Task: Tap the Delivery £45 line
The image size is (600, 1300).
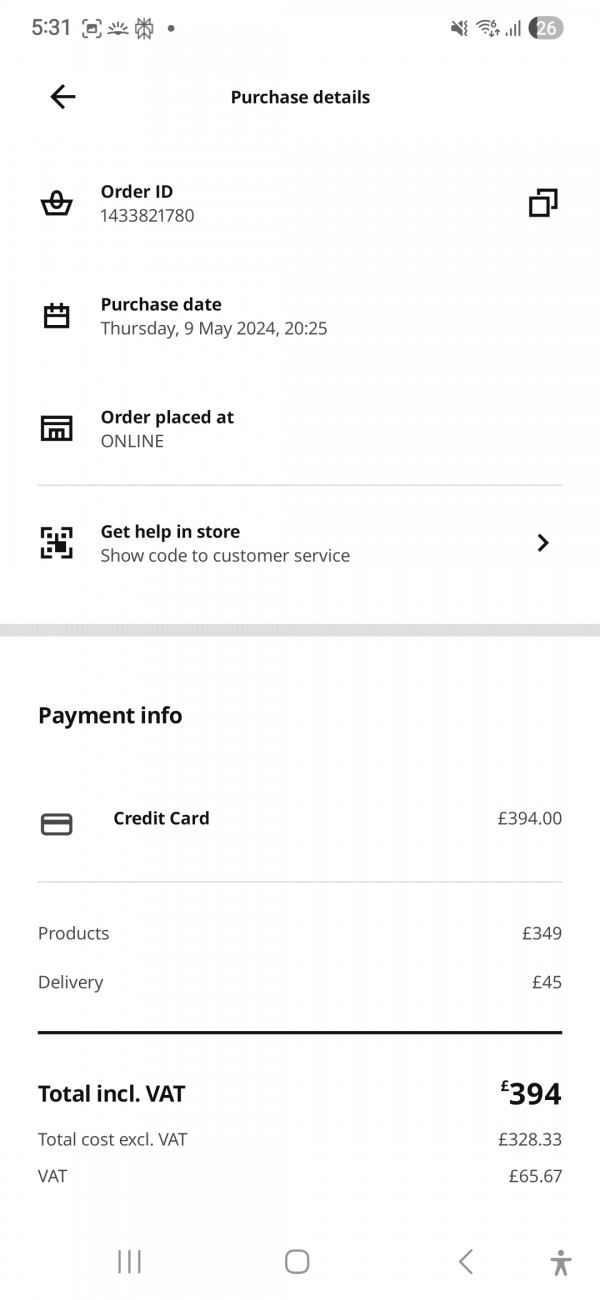Action: [x=300, y=982]
